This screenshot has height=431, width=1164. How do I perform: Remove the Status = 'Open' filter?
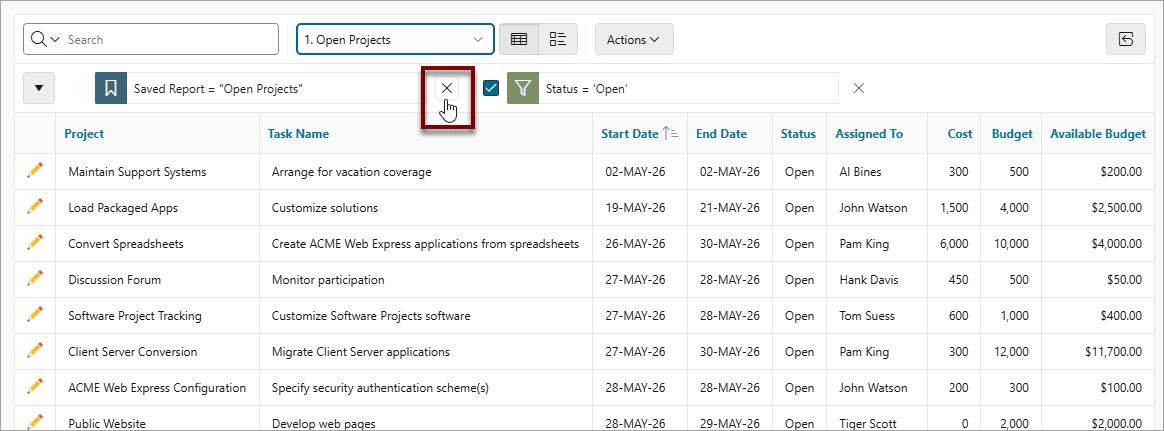pyautogui.click(x=859, y=88)
